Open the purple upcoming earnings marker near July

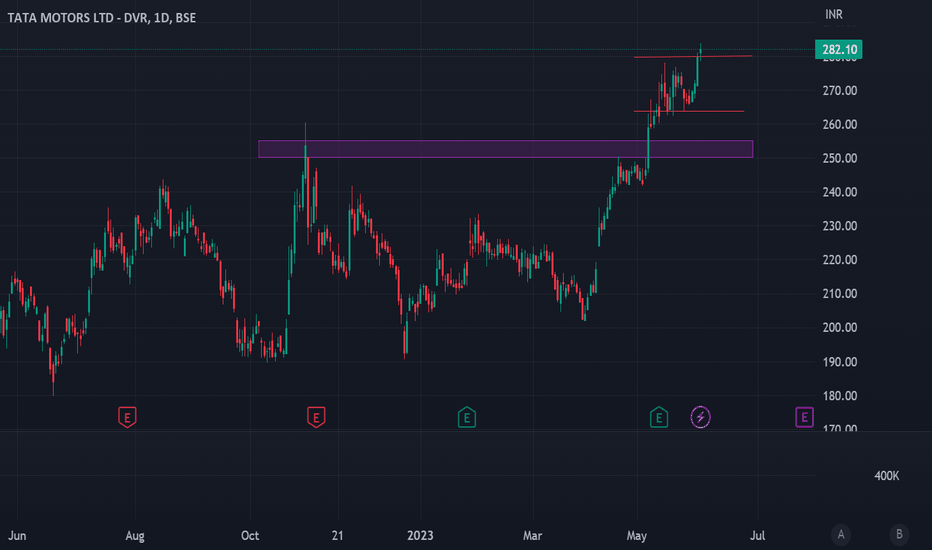pyautogui.click(x=804, y=417)
